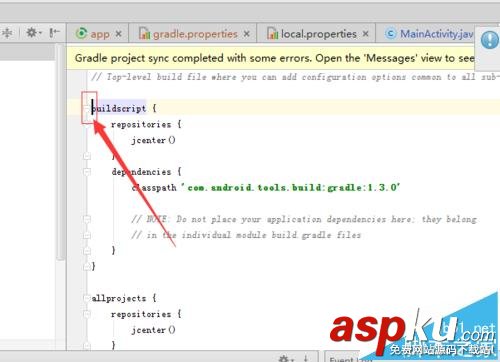Close the local.properties tab
The height and width of the screenshot is (362, 500).
pos(366,34)
